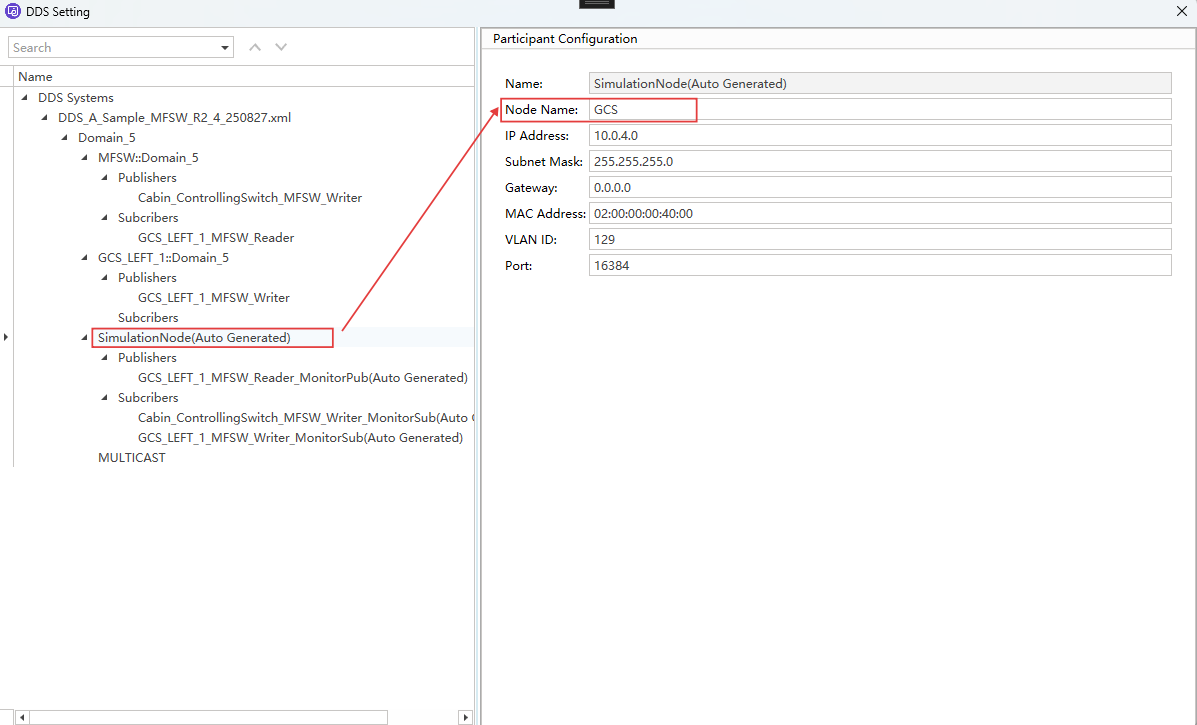Collapse the Domain_5 tree node
This screenshot has width=1197, height=725.
pyautogui.click(x=64, y=138)
